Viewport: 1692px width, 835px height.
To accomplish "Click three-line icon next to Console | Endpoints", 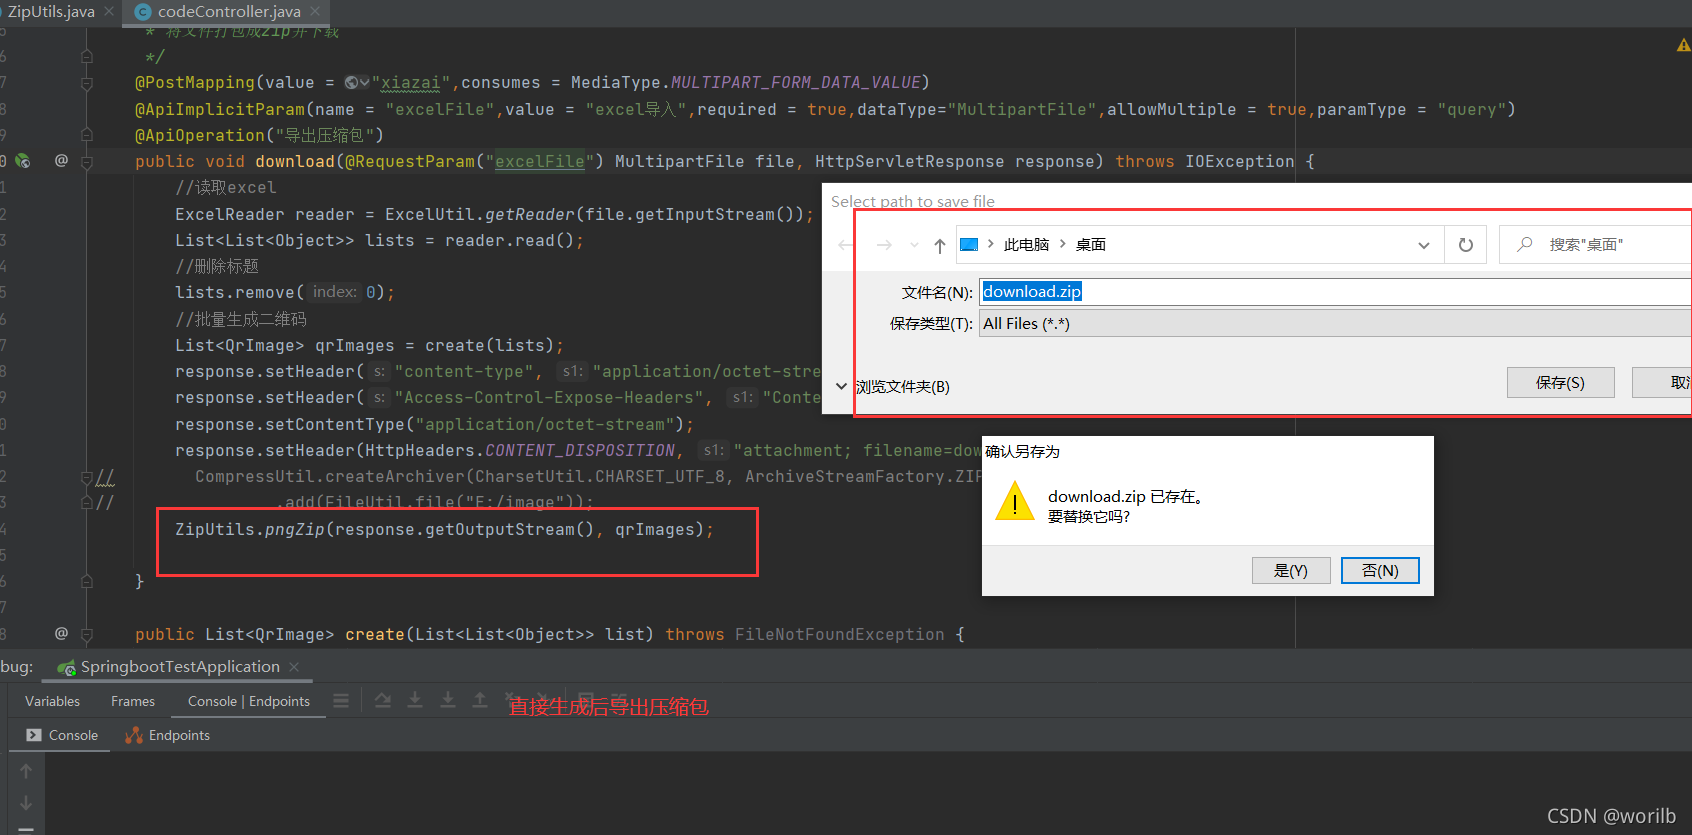I will tap(341, 701).
